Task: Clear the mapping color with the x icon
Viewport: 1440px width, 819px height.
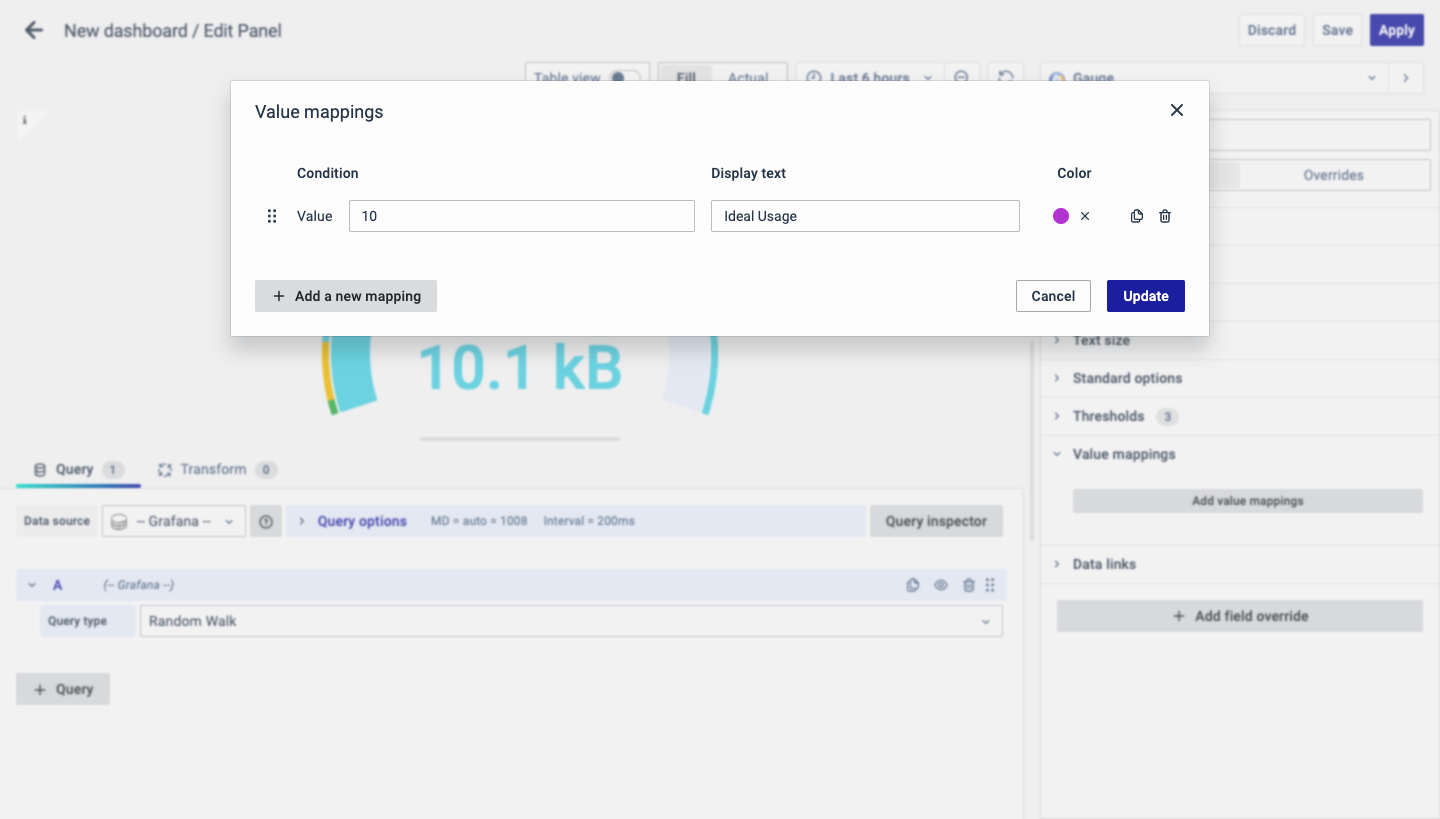Action: tap(1085, 216)
